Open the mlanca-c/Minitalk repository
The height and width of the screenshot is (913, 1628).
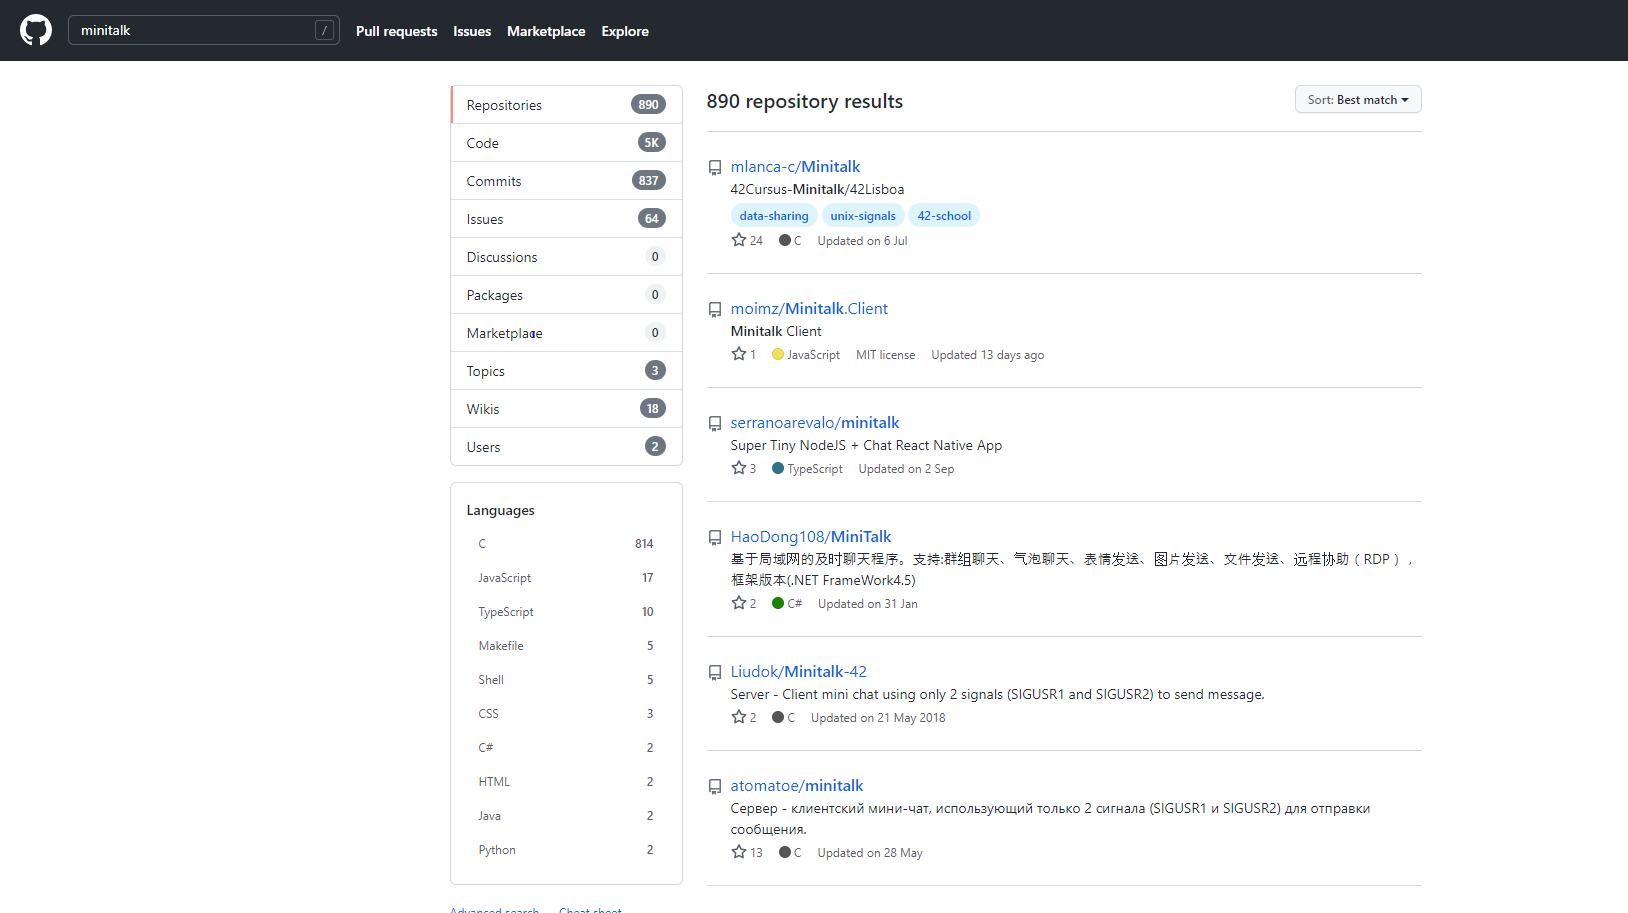(x=795, y=167)
